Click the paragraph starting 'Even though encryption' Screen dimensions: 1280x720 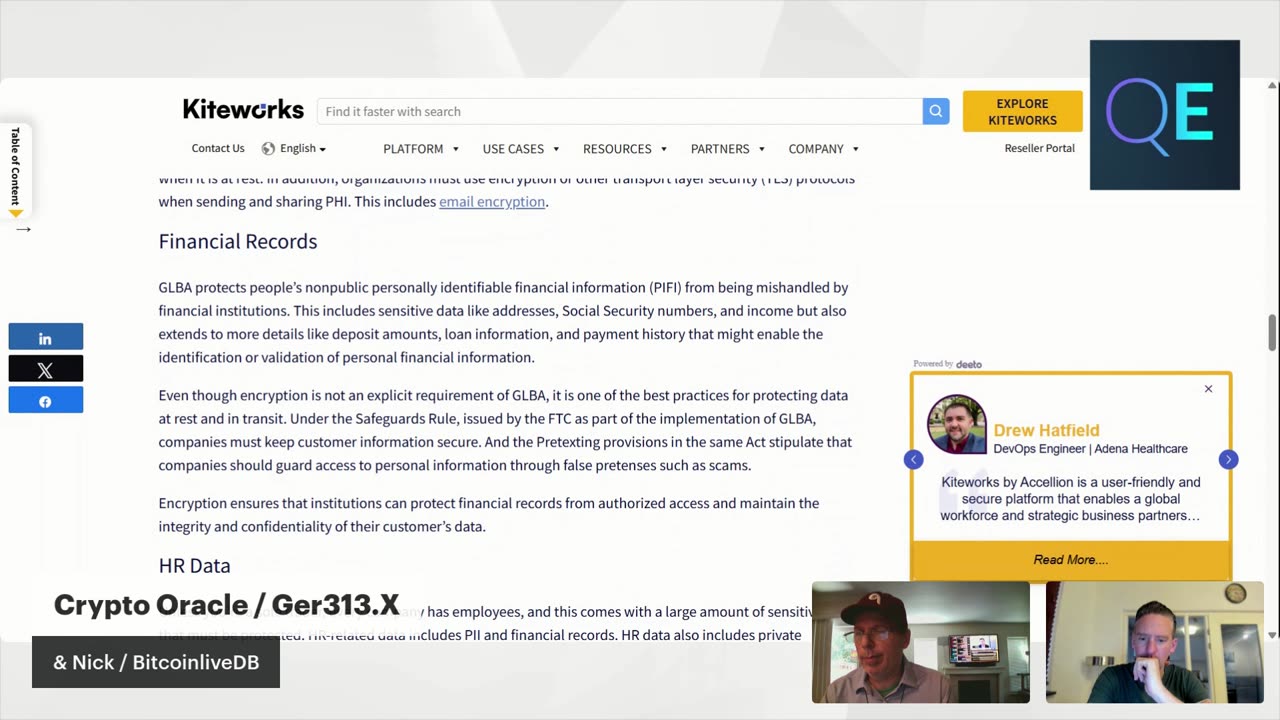(505, 430)
